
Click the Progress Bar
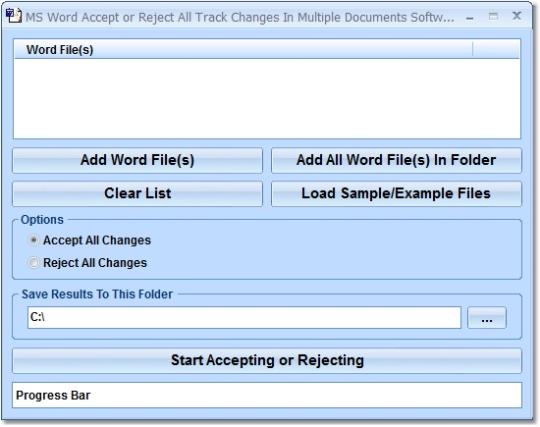[x=267, y=395]
